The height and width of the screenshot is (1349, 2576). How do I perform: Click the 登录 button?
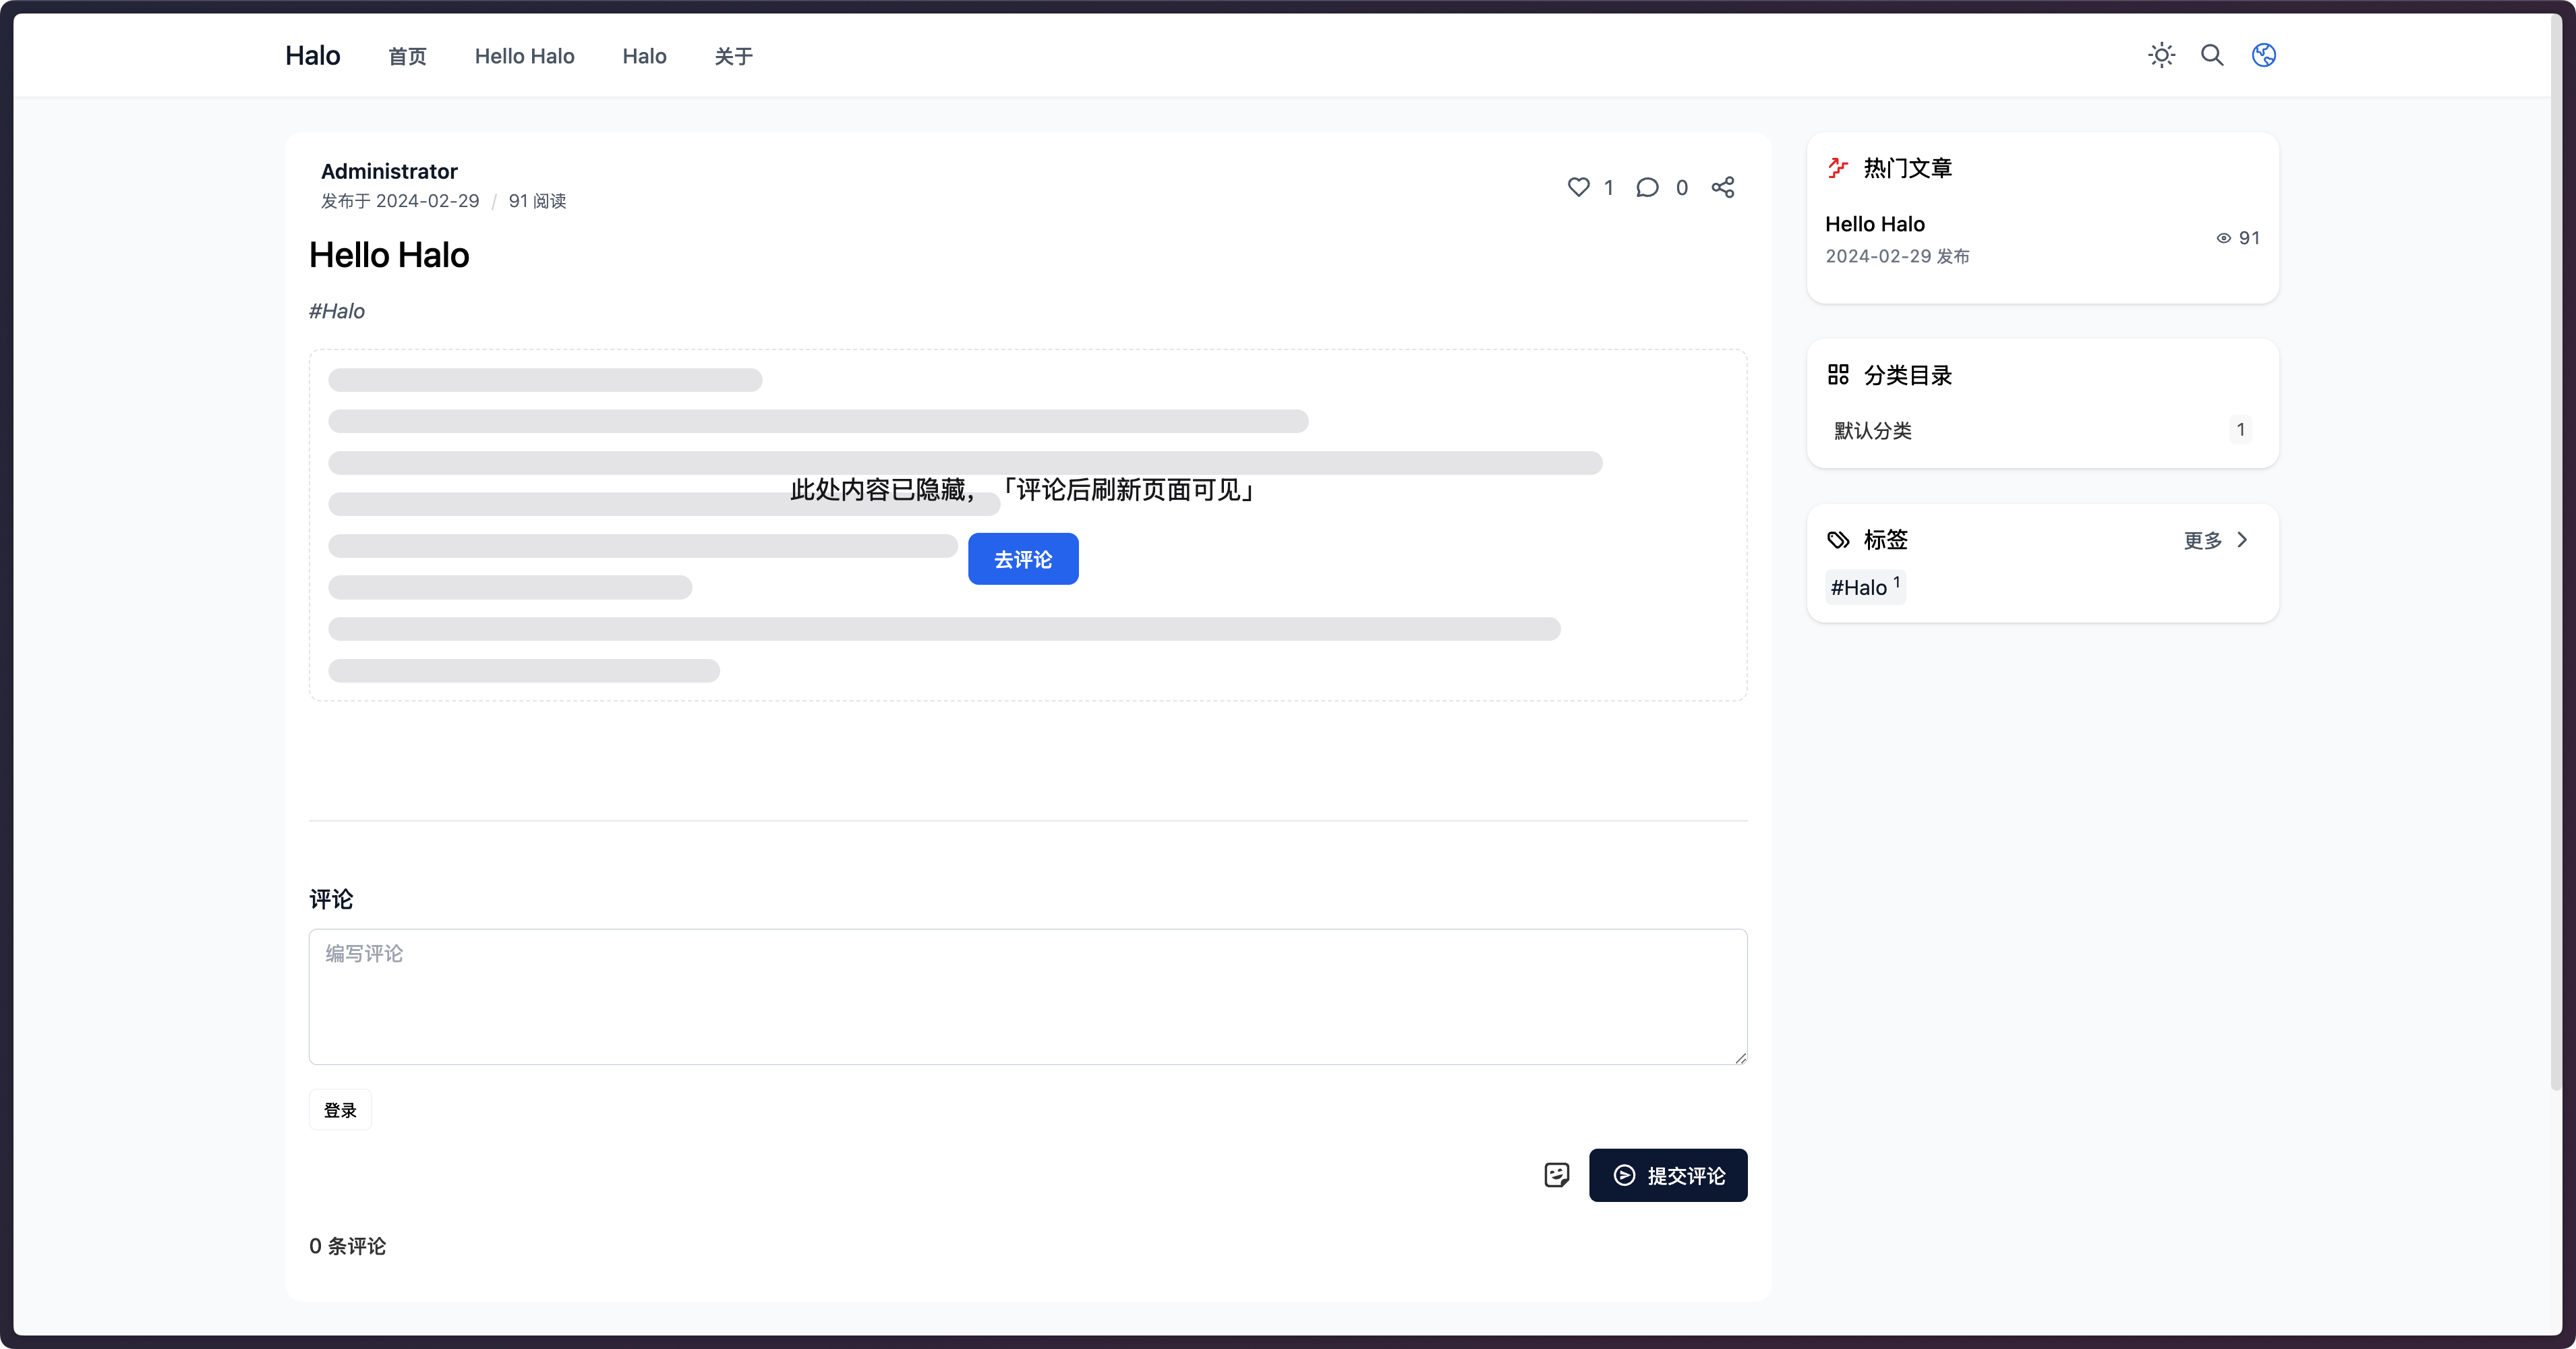pos(340,1110)
